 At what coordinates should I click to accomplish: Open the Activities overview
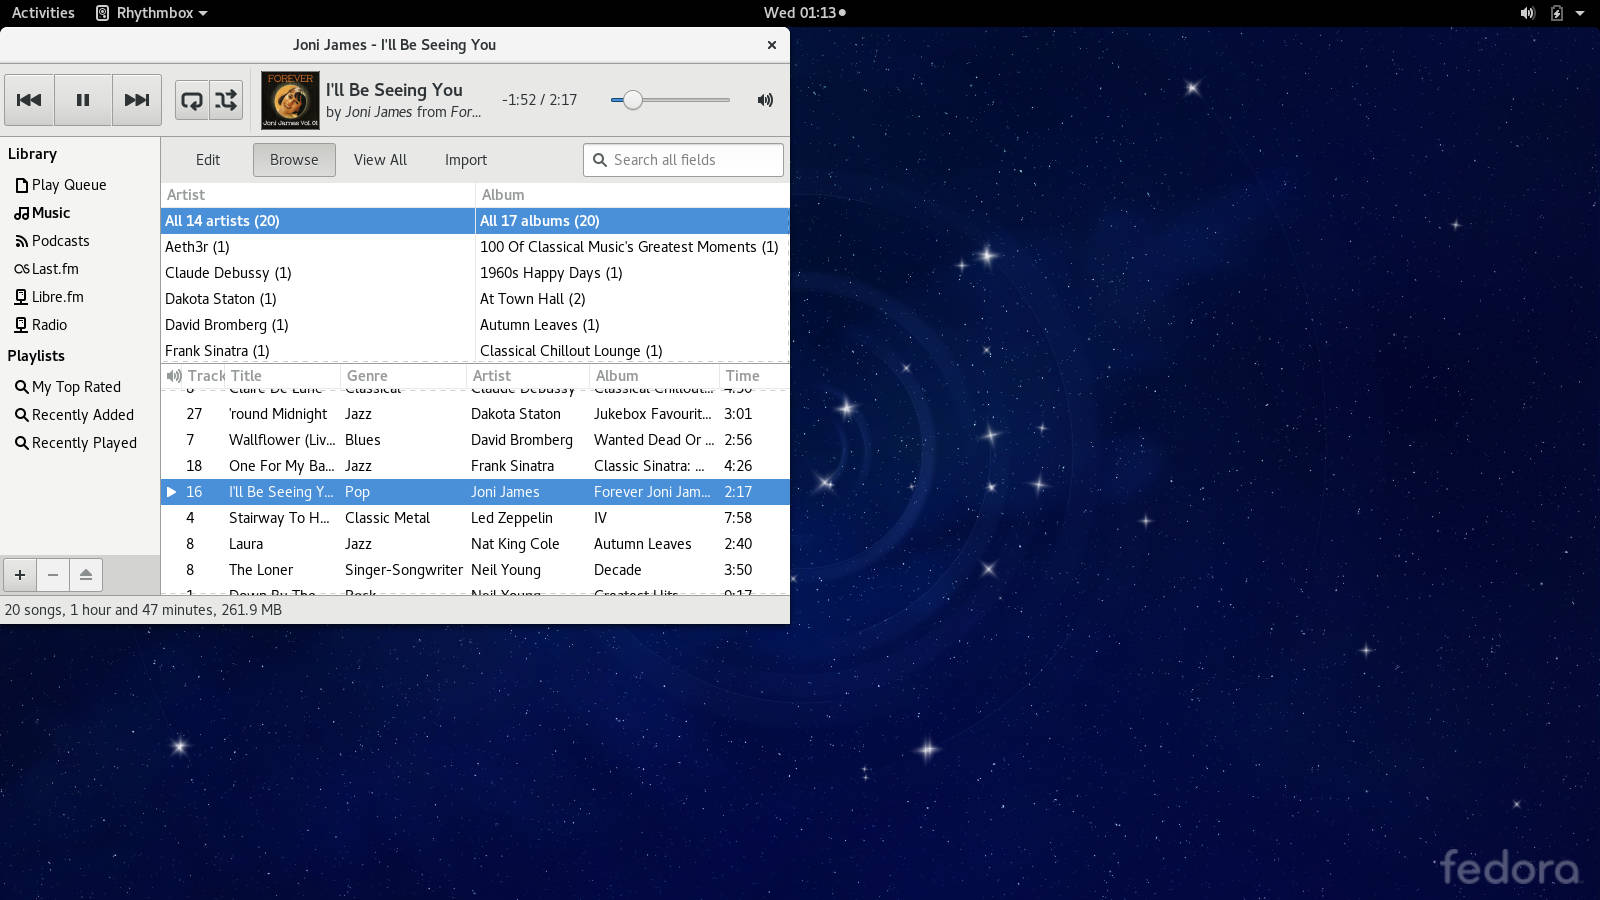tap(43, 13)
